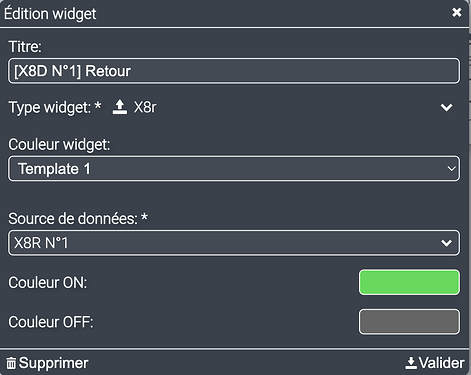Confirm changes with Valider

click(x=435, y=363)
